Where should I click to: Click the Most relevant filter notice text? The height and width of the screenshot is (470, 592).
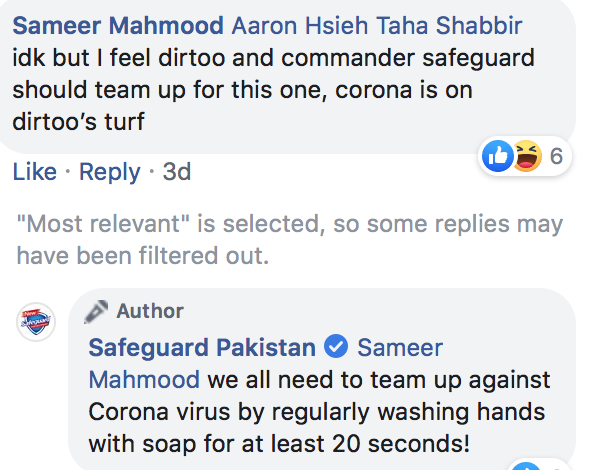[x=290, y=240]
